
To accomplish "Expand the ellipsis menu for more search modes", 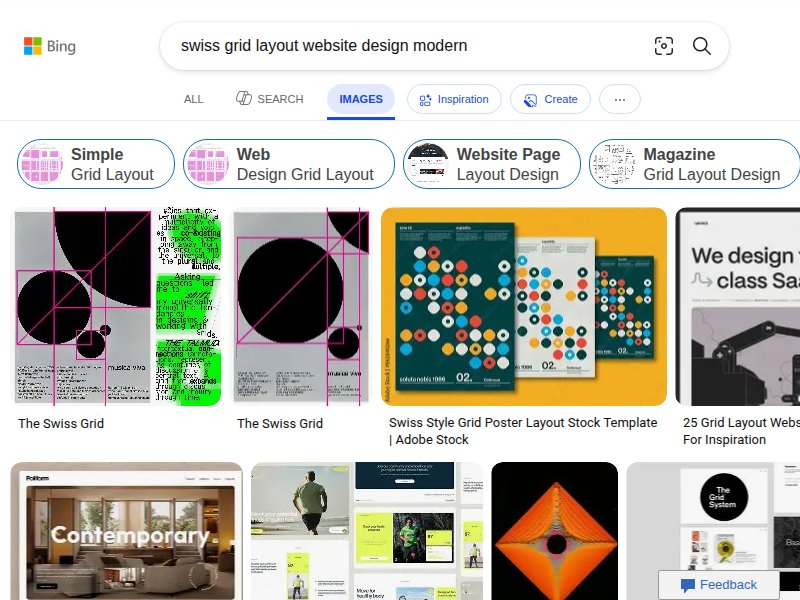I will 619,99.
